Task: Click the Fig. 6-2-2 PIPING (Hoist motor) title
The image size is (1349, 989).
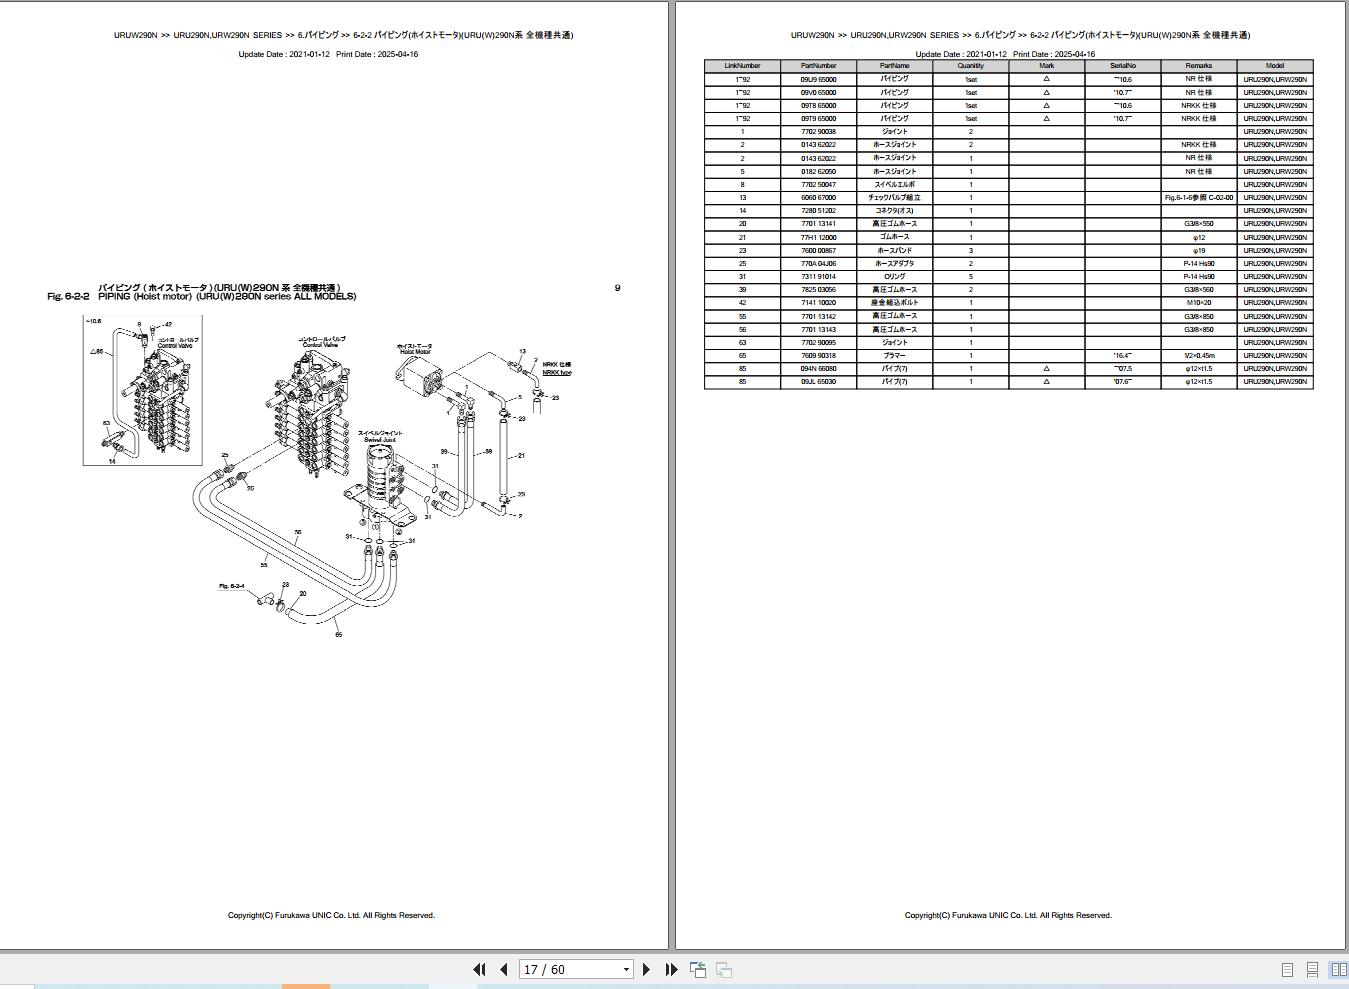Action: pyautogui.click(x=201, y=296)
